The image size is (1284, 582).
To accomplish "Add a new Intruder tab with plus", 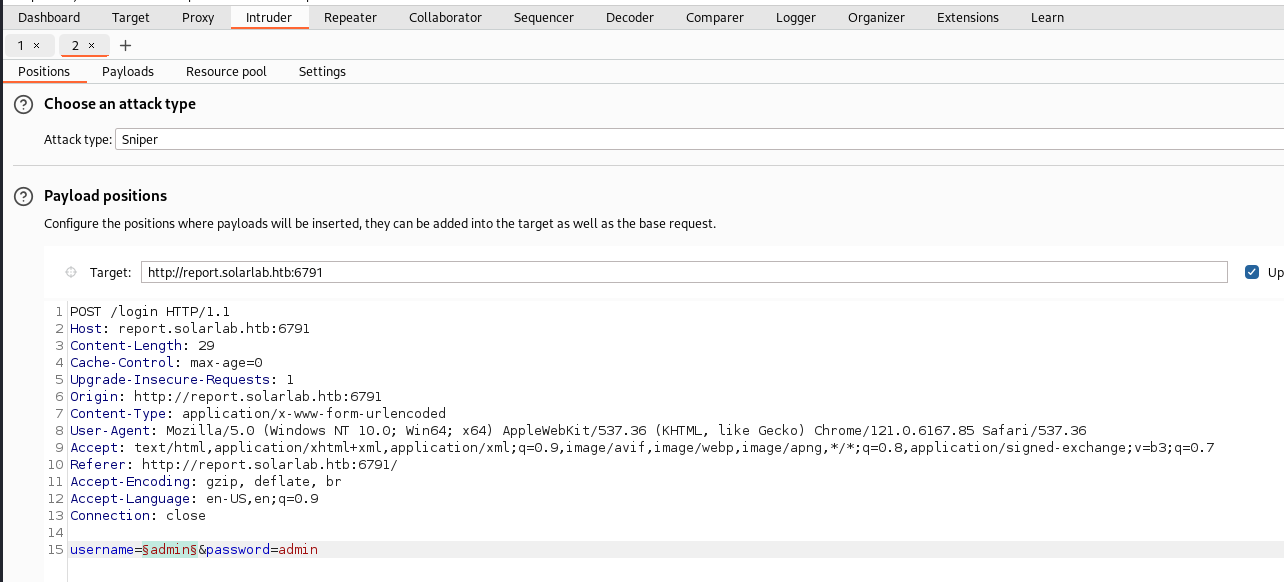I will [125, 46].
